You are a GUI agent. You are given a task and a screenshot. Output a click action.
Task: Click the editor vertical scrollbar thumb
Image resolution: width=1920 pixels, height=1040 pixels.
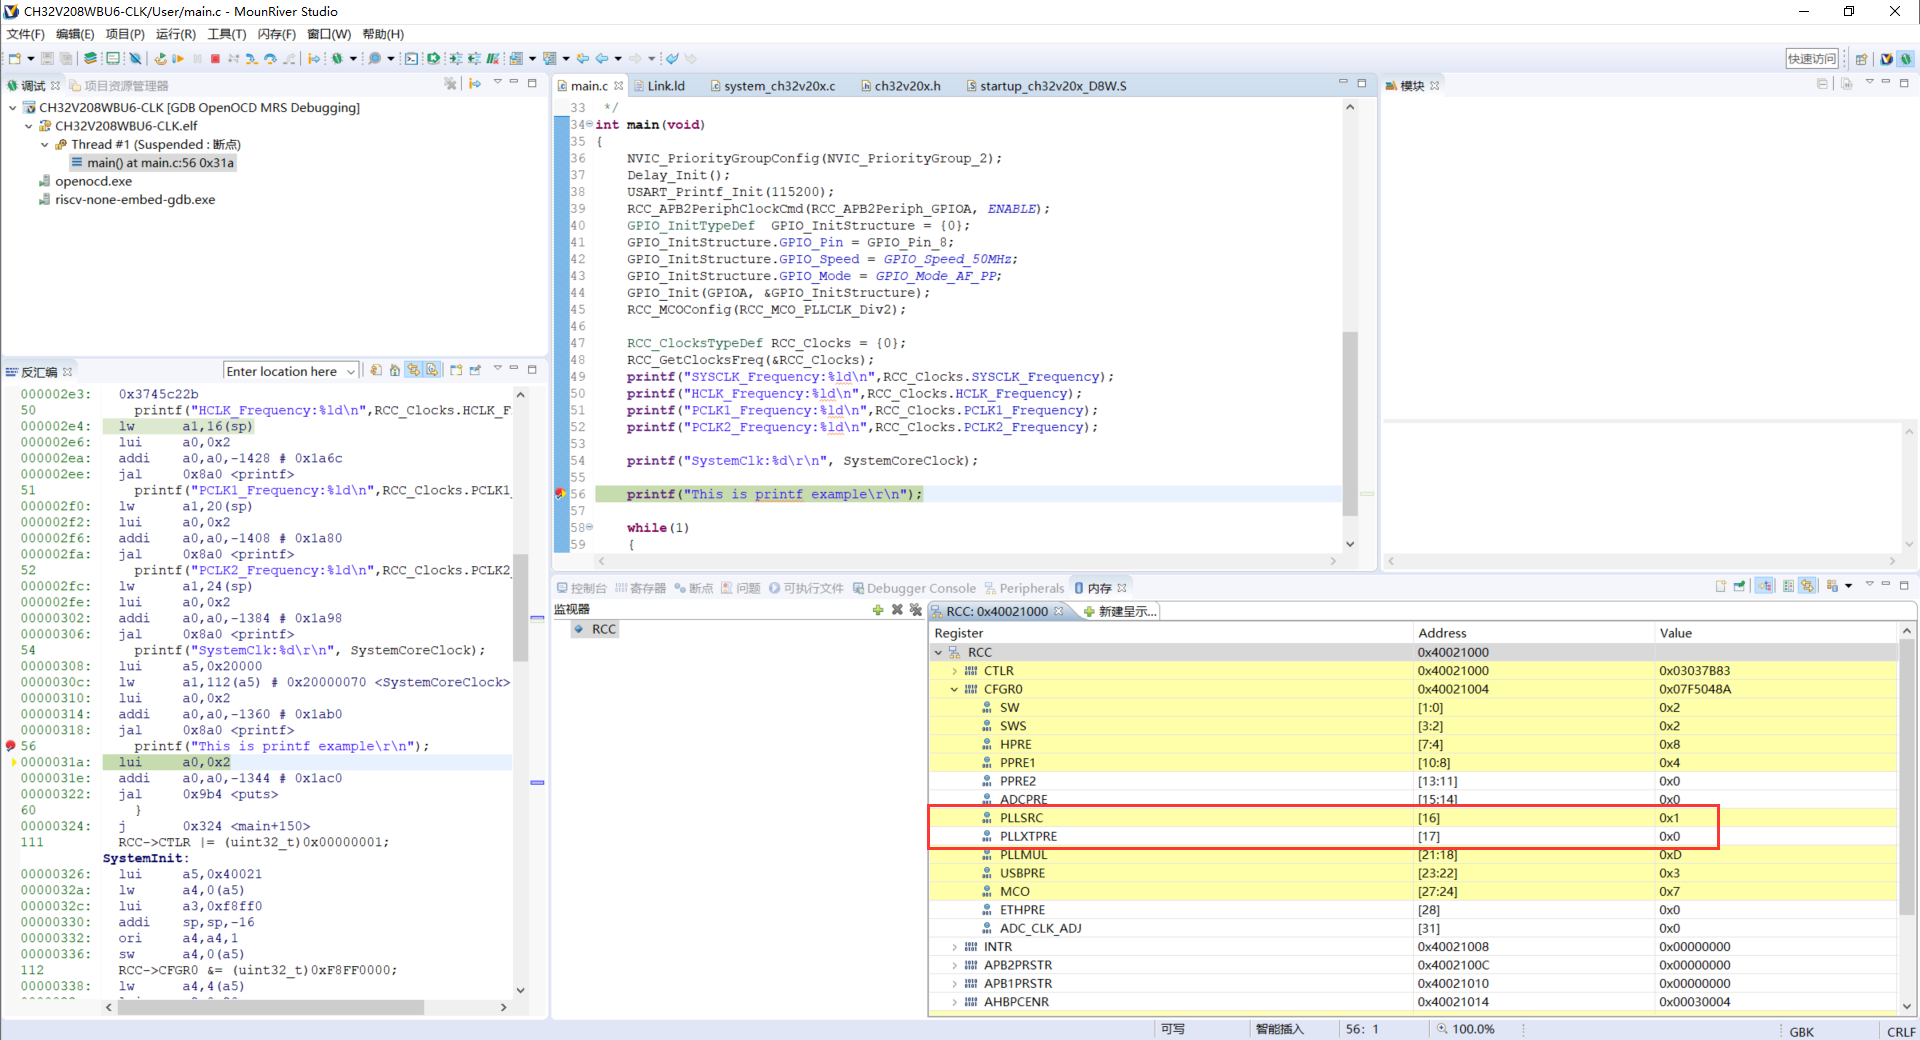click(1350, 422)
